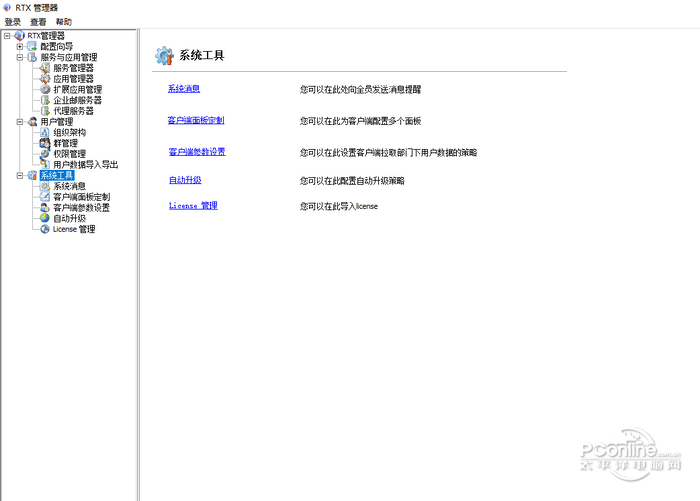
Task: Click the large 系统工具 gear header icon
Action: tap(164, 56)
